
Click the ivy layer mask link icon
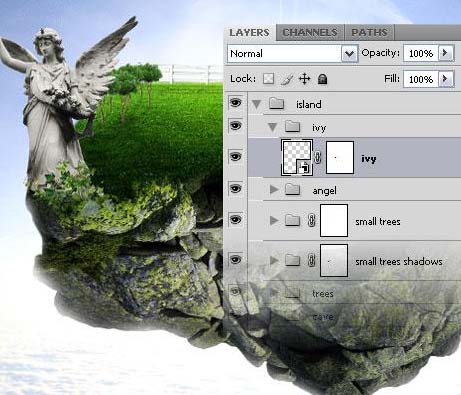(x=318, y=157)
